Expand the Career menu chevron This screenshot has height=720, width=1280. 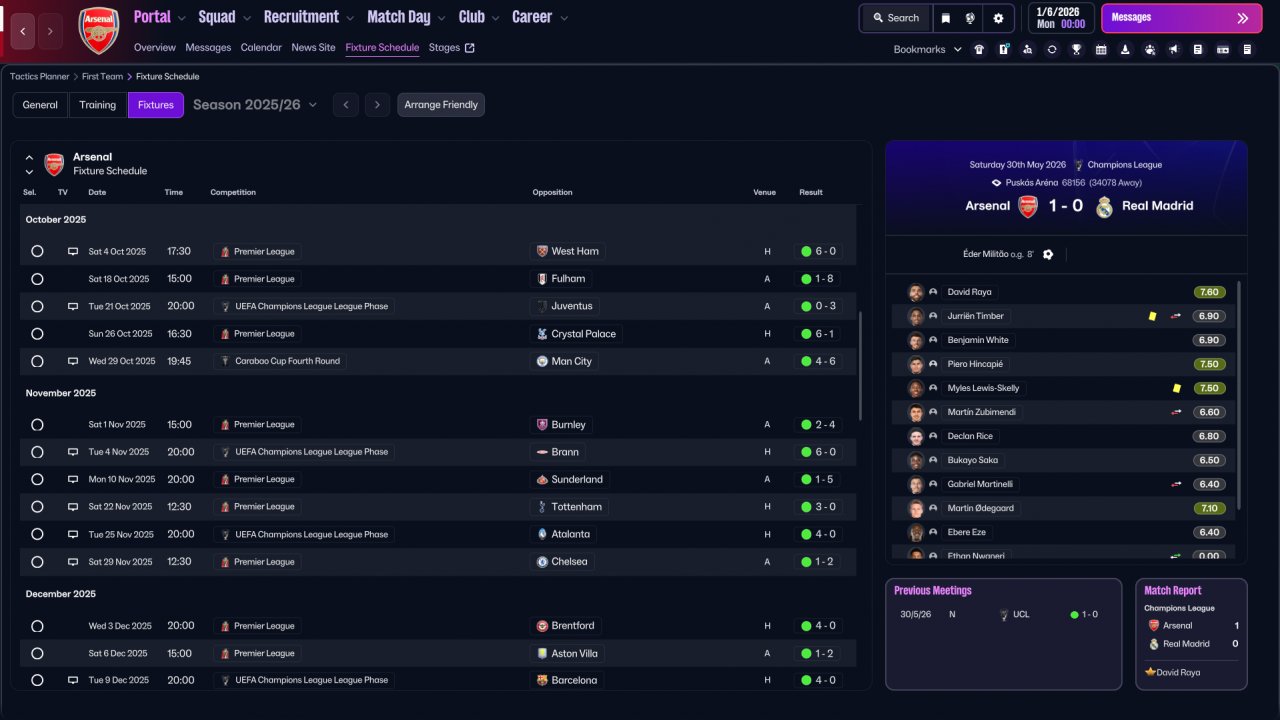click(x=563, y=18)
